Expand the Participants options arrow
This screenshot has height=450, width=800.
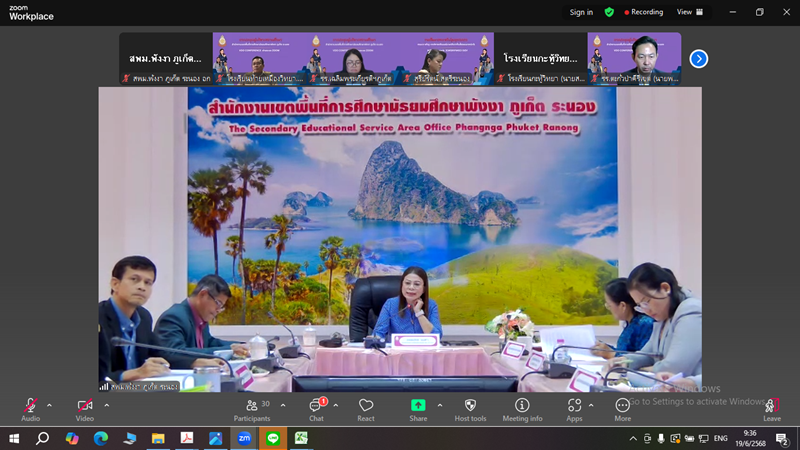[283, 406]
